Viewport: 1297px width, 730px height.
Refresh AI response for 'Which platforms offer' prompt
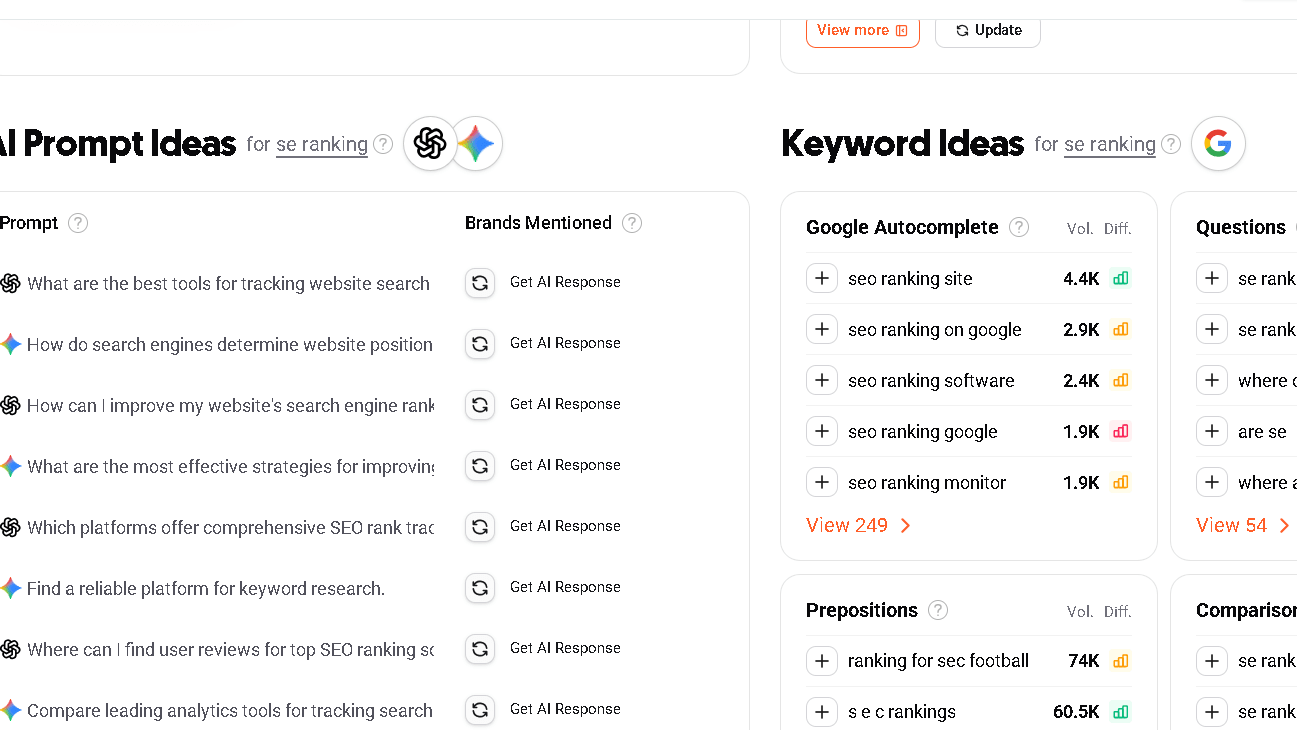pyautogui.click(x=480, y=527)
